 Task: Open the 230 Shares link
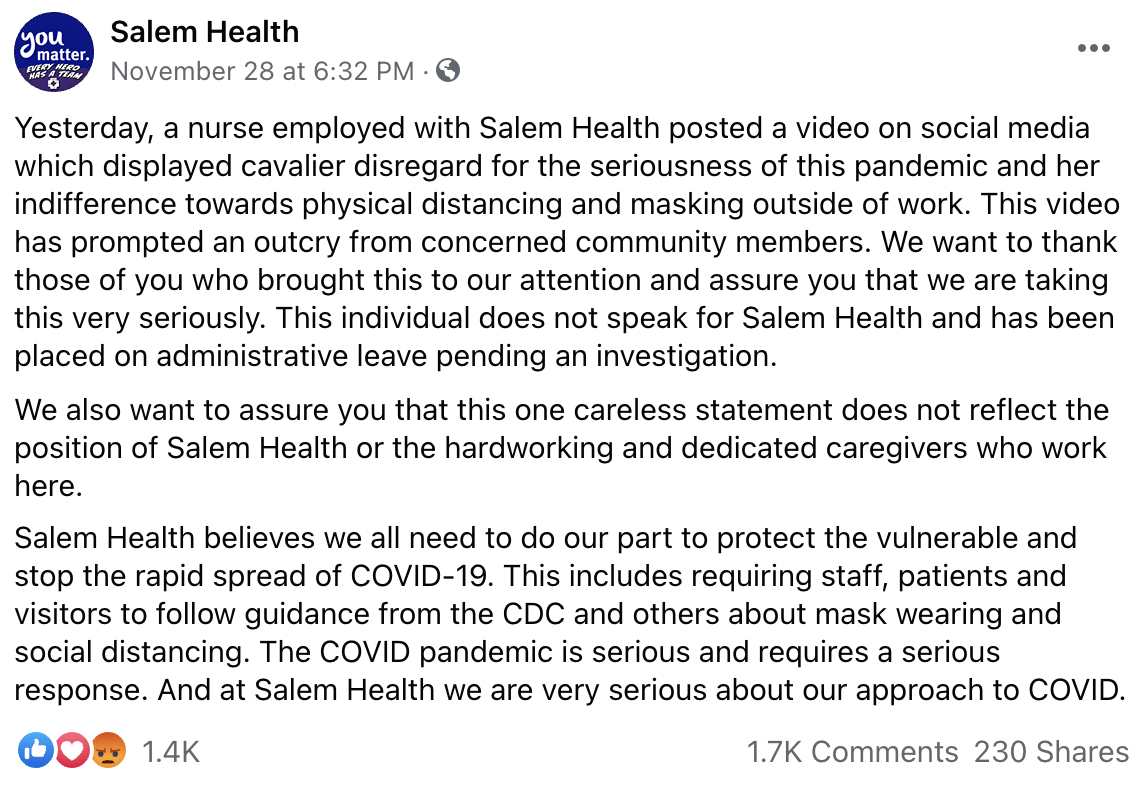tap(1051, 752)
